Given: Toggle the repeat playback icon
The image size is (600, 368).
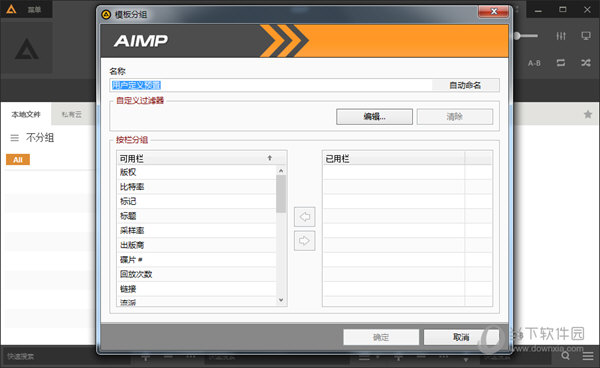Looking at the screenshot, I should (x=561, y=63).
